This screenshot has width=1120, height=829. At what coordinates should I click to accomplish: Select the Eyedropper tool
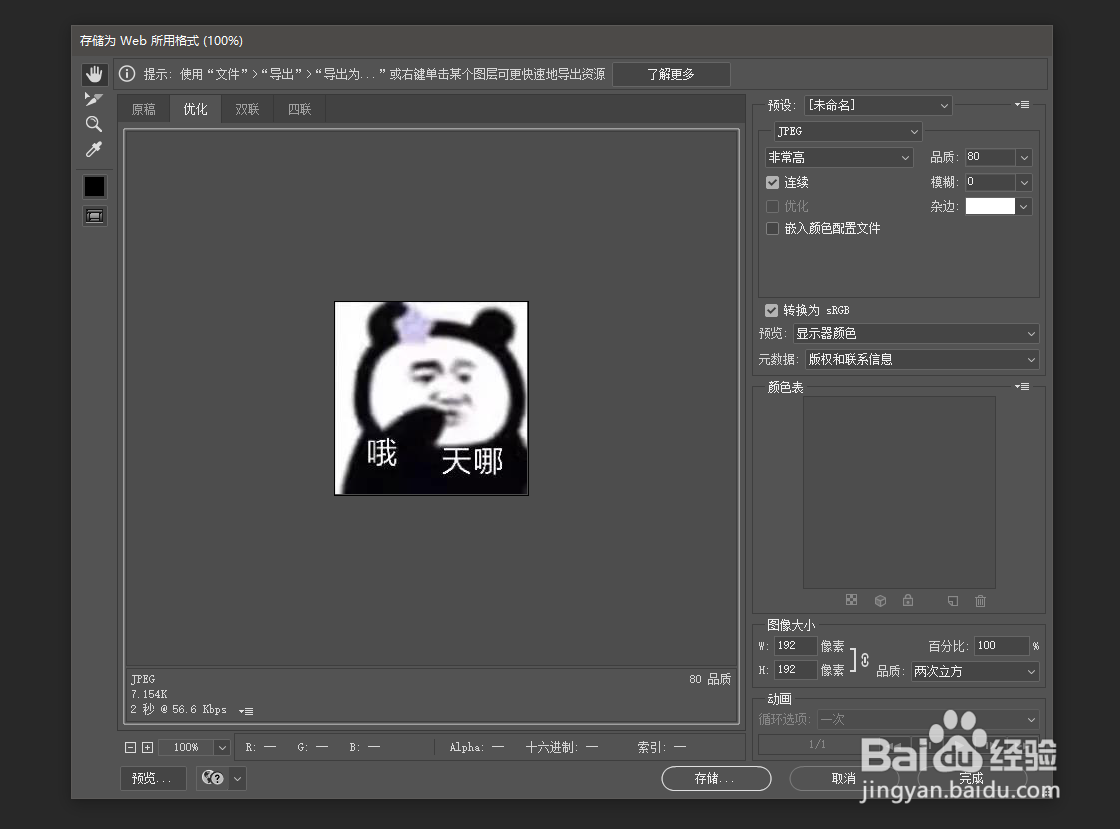(94, 149)
